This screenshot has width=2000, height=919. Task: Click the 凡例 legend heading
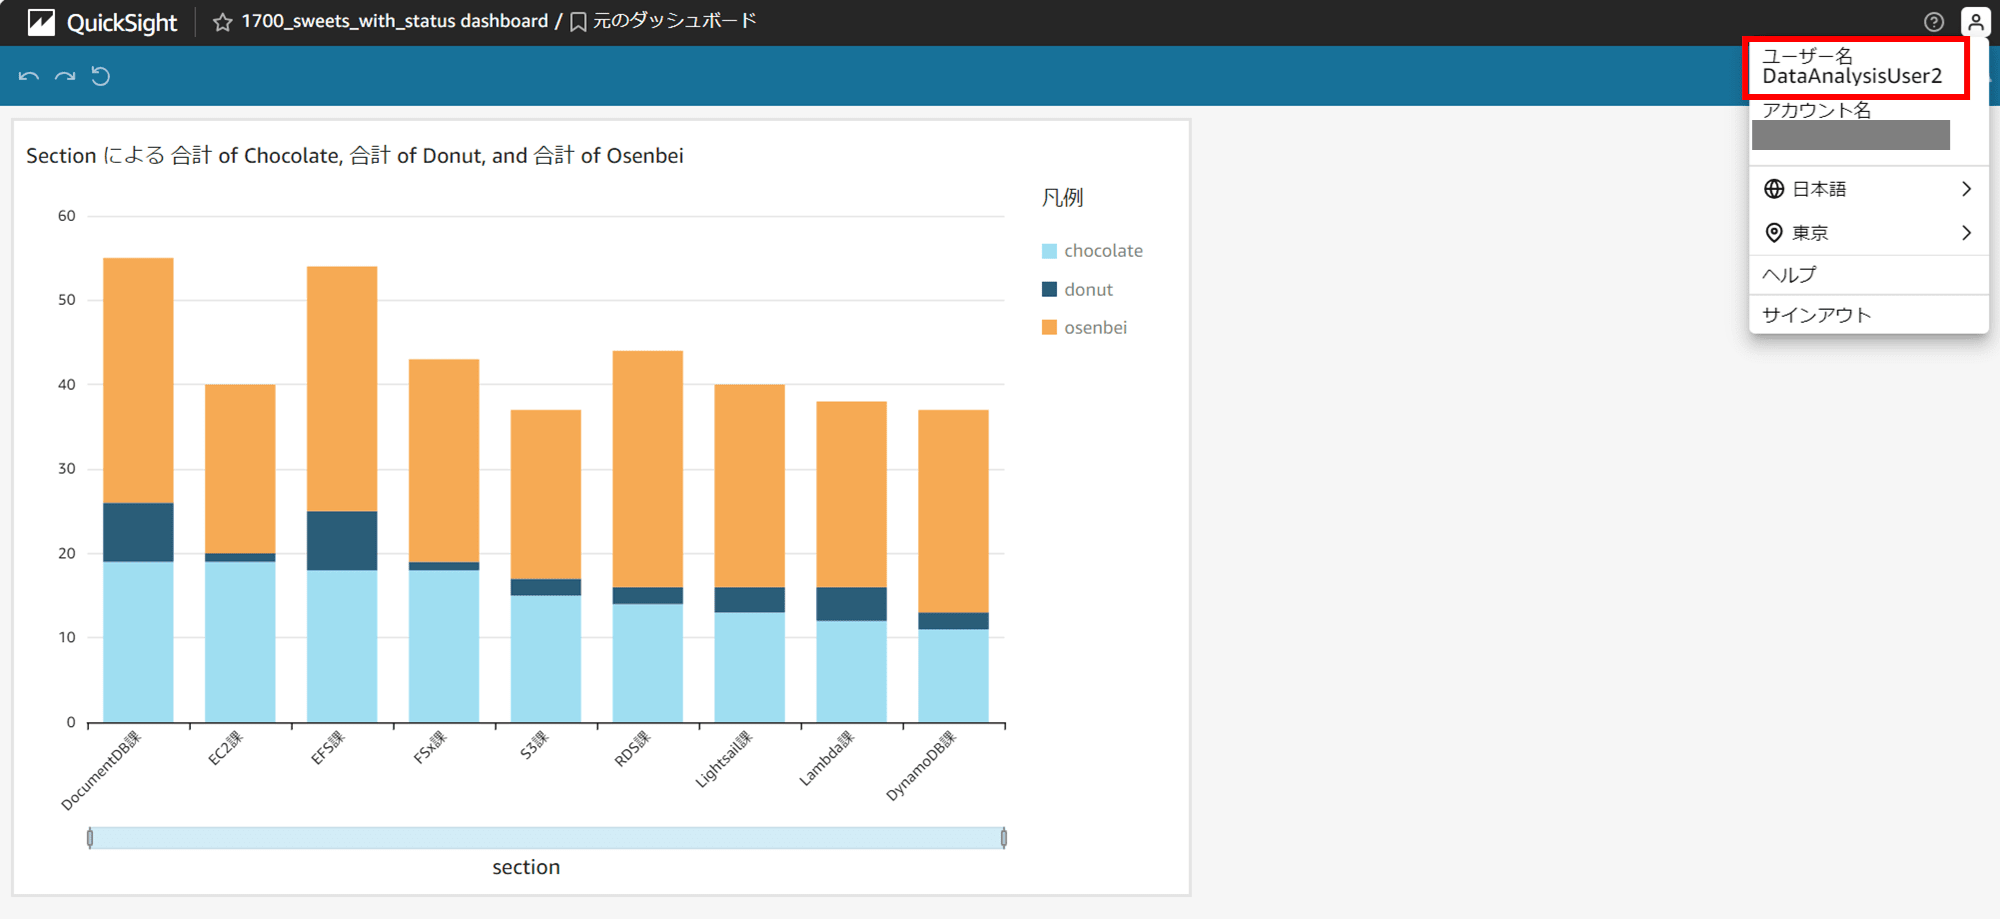(1062, 198)
